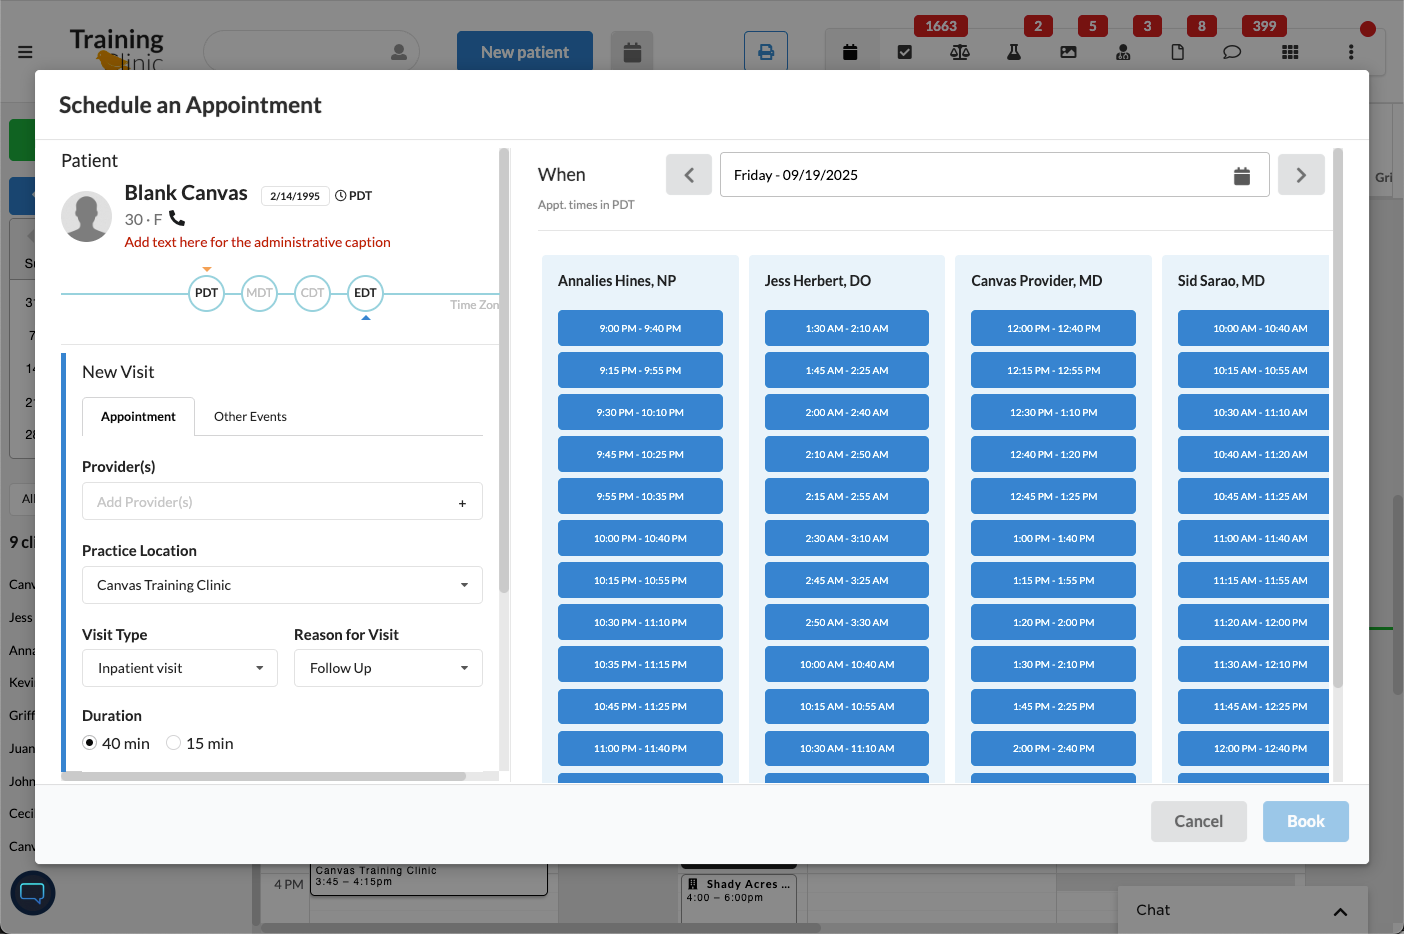Viewport: 1404px width, 934px height.
Task: Expand the Chat panel chevron
Action: click(1340, 911)
